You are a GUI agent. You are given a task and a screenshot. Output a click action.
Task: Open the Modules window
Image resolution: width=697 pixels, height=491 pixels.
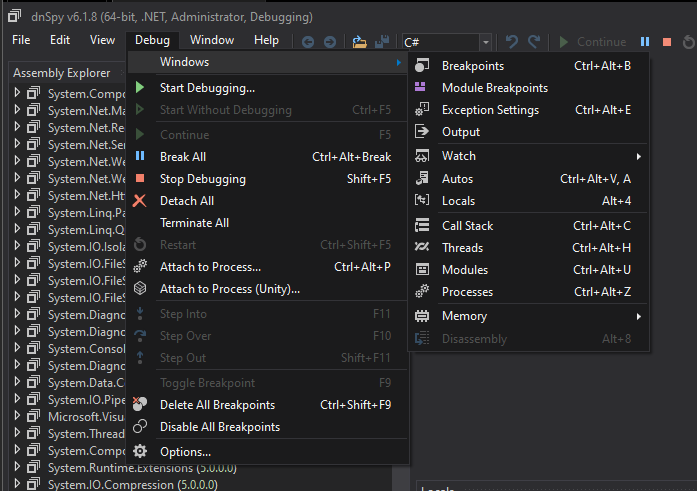529,270
